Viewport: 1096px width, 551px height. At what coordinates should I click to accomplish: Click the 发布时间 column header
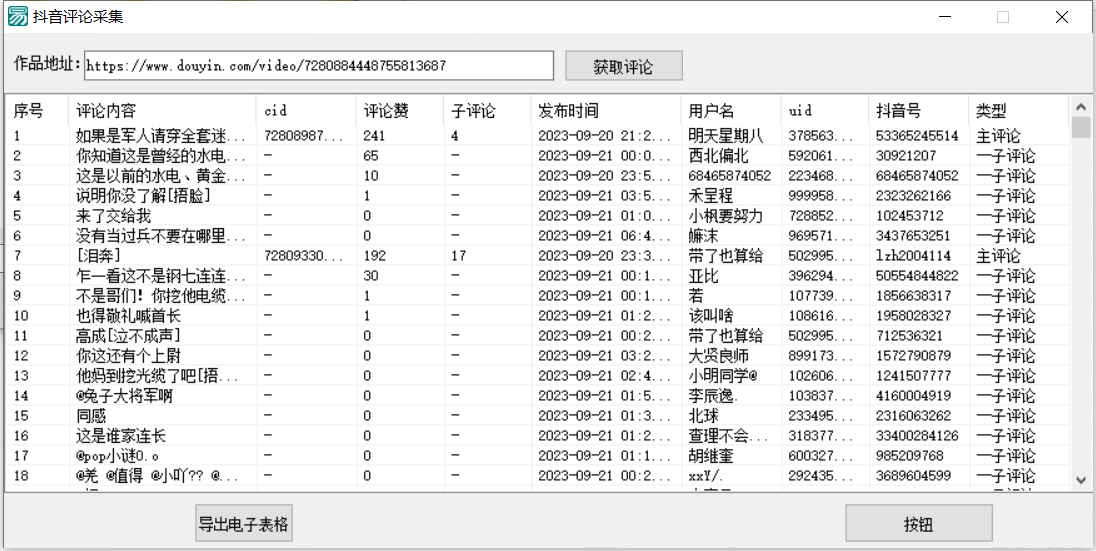tap(605, 110)
